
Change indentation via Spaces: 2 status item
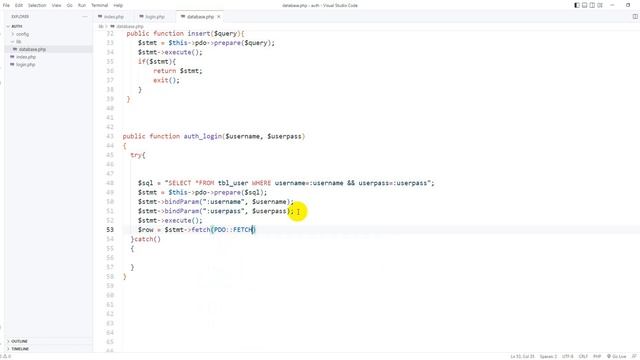tap(548, 356)
